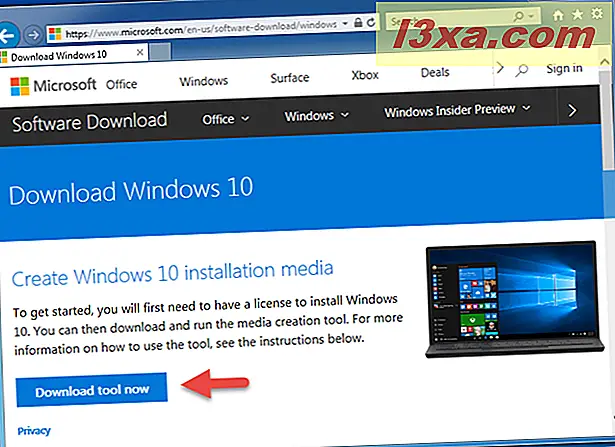Expand the Windows dropdown in dark bar
The width and height of the screenshot is (615, 447).
pos(317,116)
